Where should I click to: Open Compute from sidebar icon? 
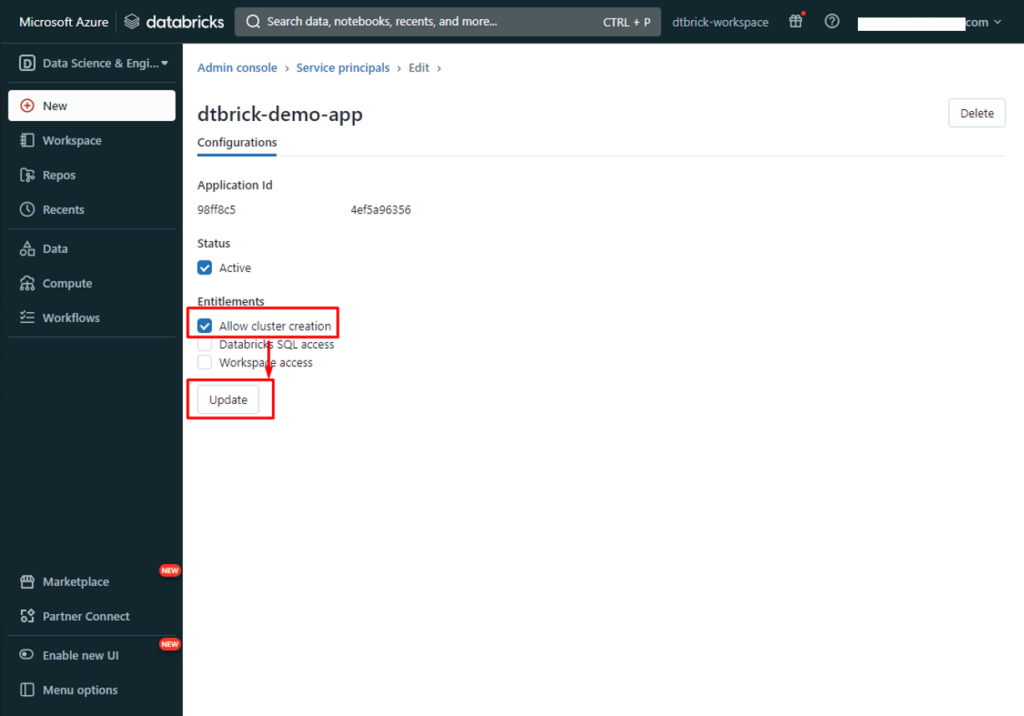pyautogui.click(x=27, y=284)
